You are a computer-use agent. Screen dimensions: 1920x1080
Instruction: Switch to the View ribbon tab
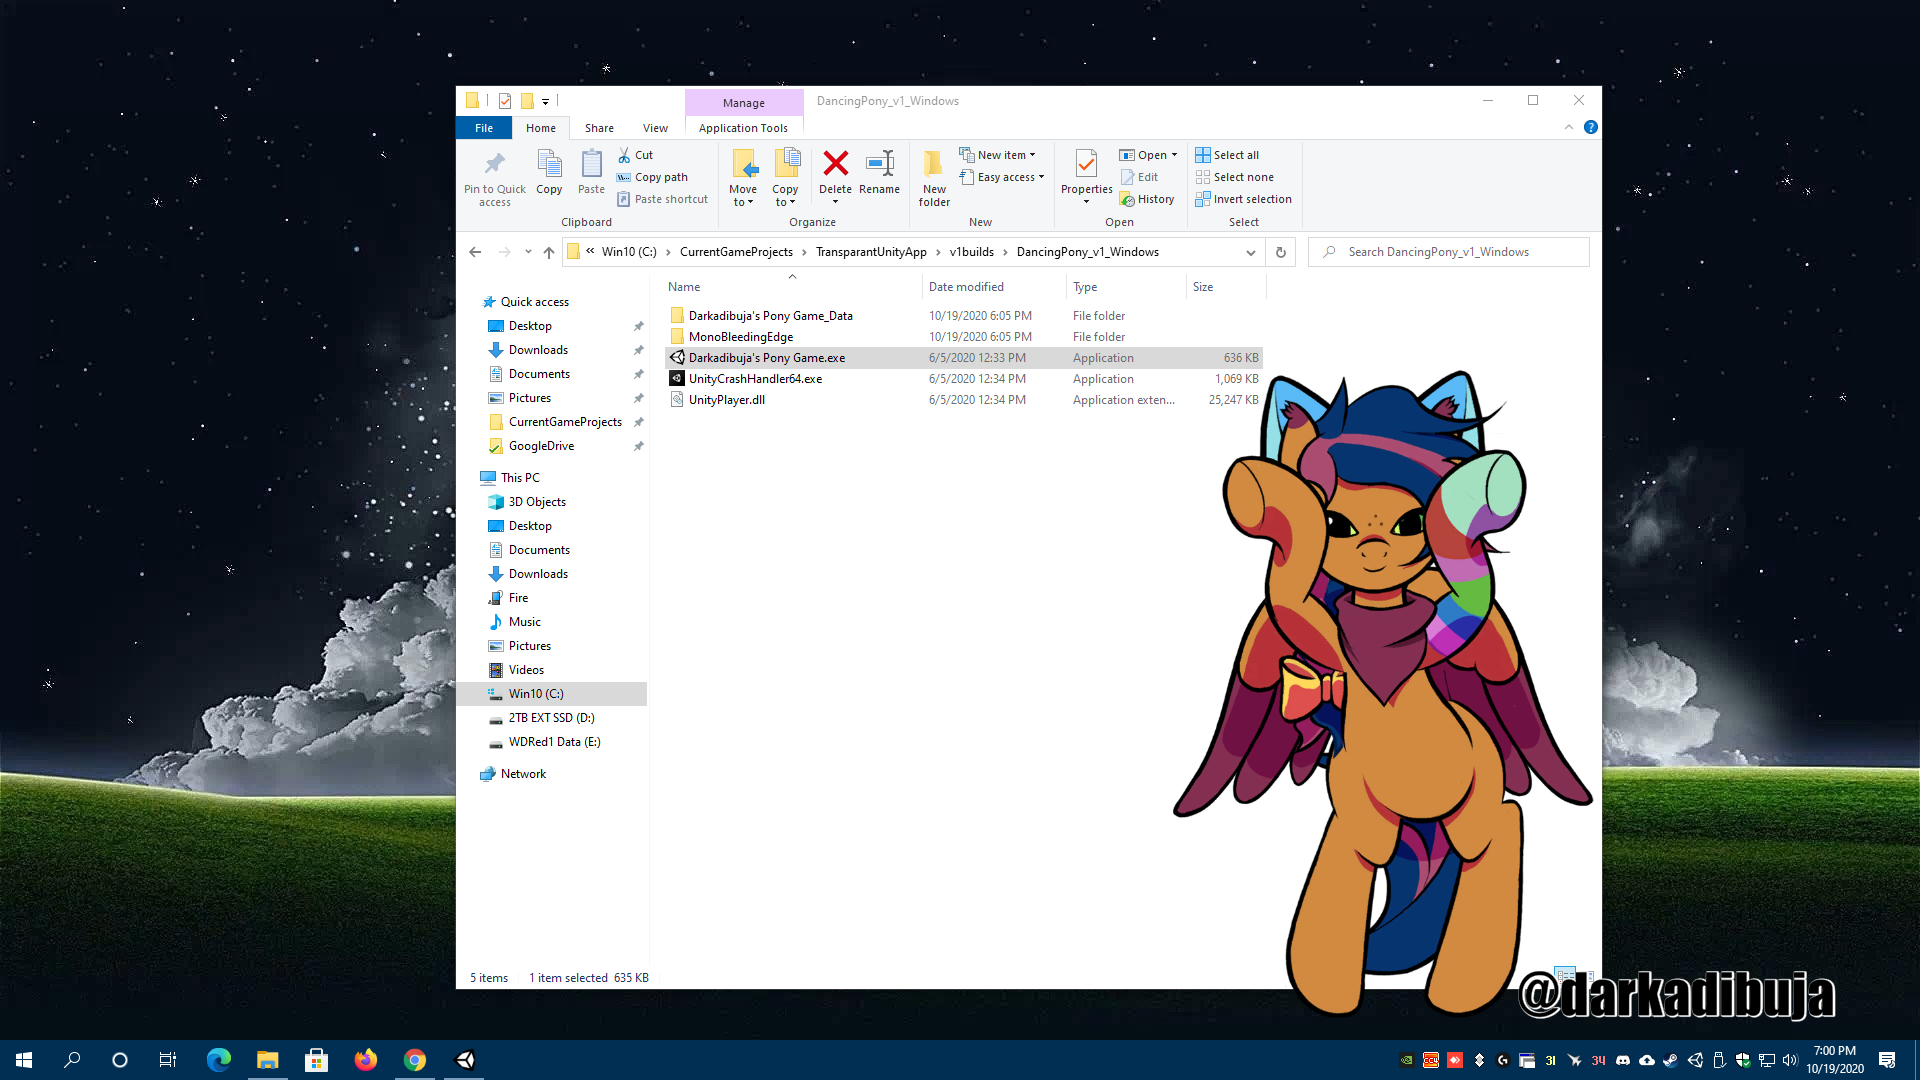655,128
